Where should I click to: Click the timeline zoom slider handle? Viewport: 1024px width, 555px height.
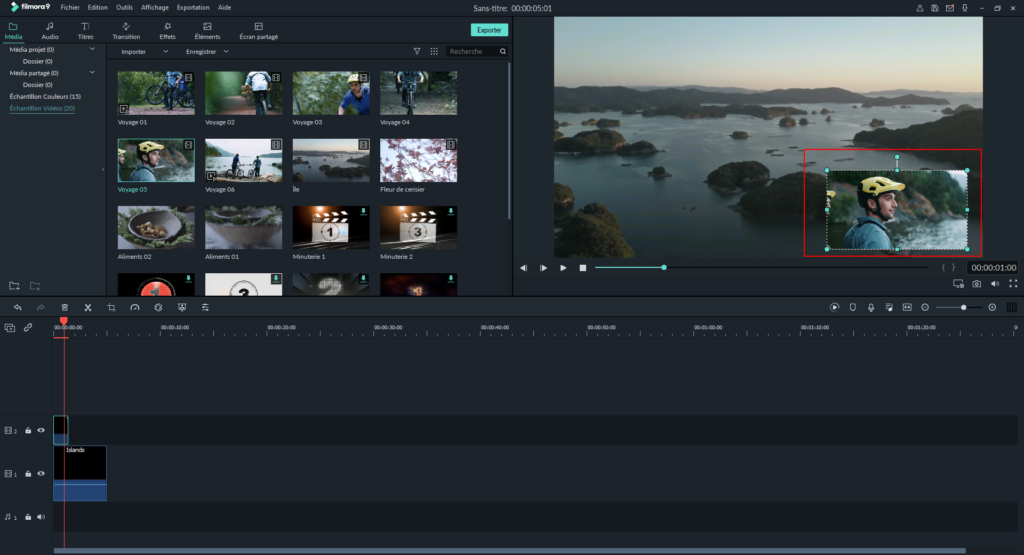coord(963,308)
